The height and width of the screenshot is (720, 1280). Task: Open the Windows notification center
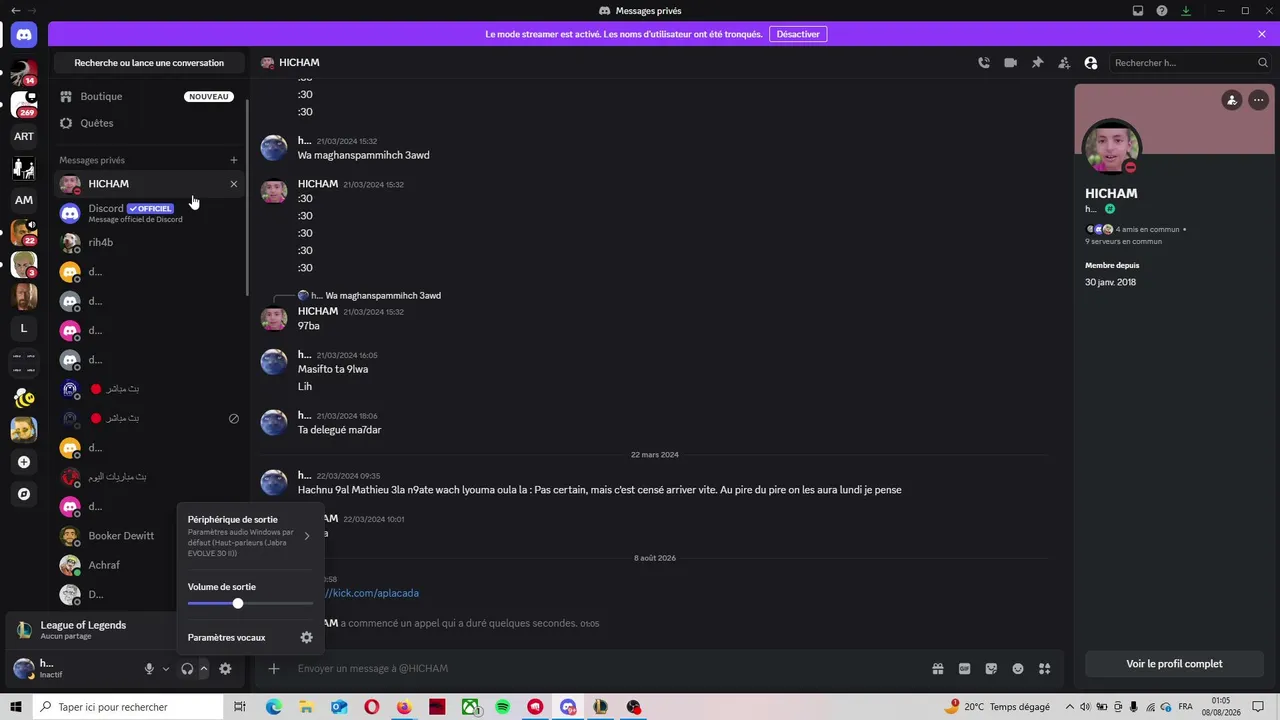[x=1258, y=707]
